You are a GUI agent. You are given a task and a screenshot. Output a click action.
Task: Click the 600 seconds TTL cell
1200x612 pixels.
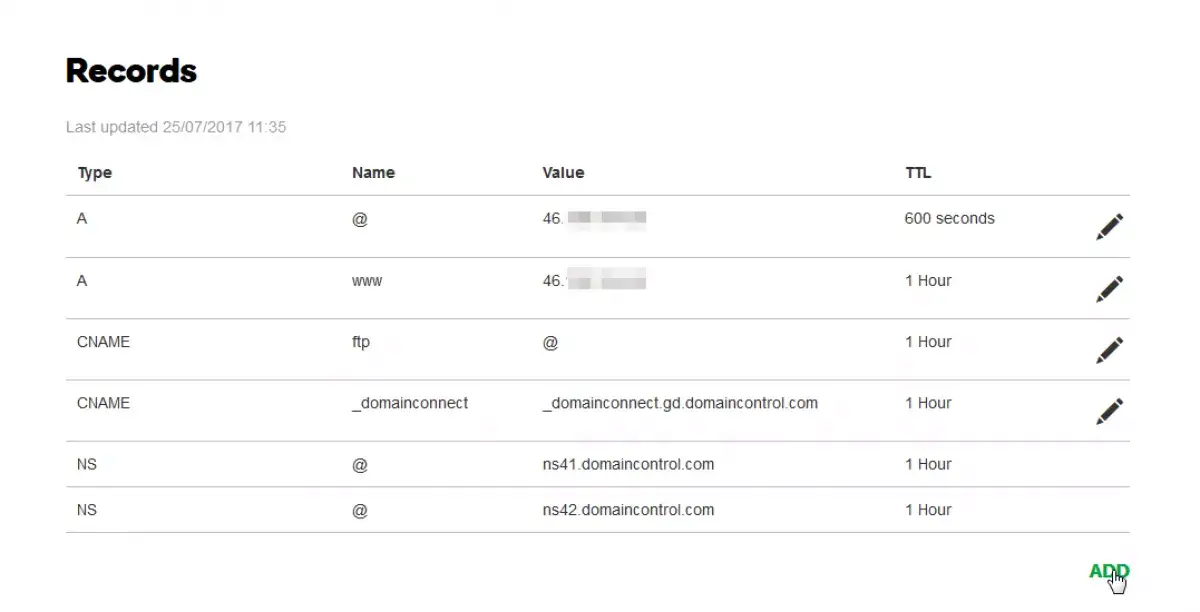(x=949, y=218)
